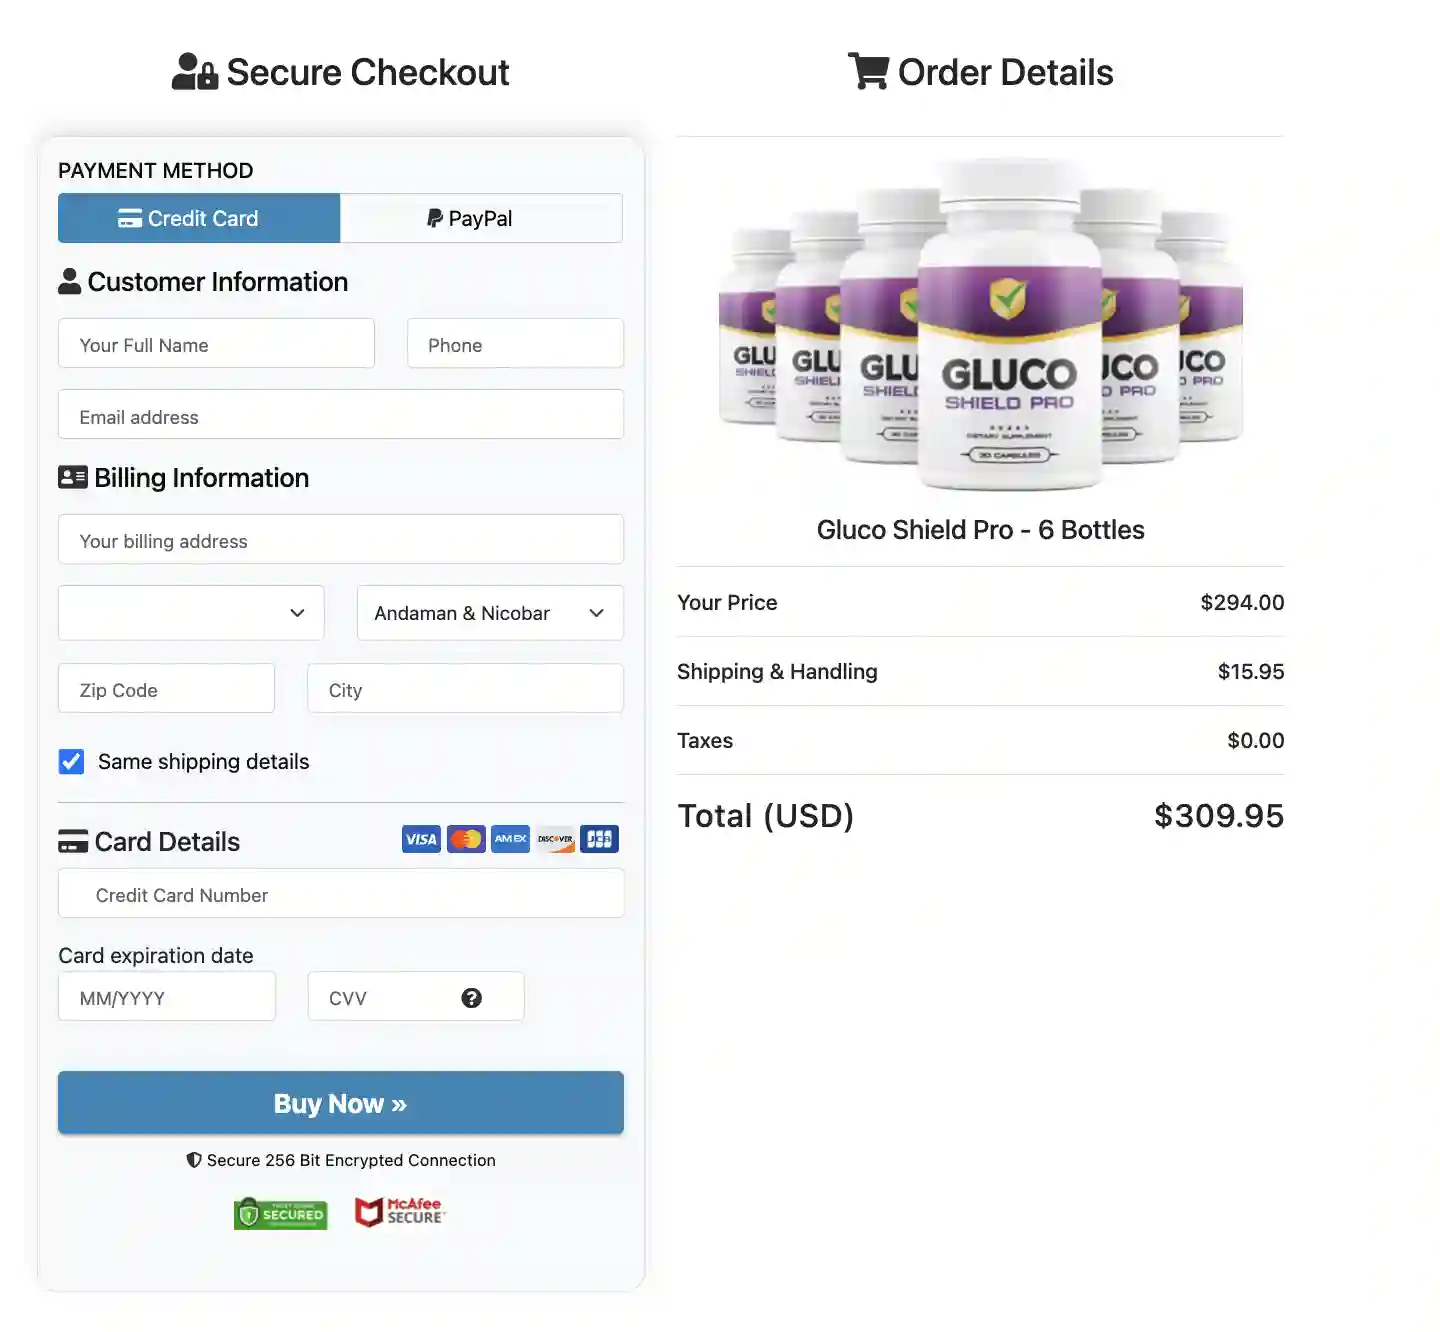Click the McAfee Secure badge
This screenshot has height=1332, width=1440.
tap(399, 1212)
